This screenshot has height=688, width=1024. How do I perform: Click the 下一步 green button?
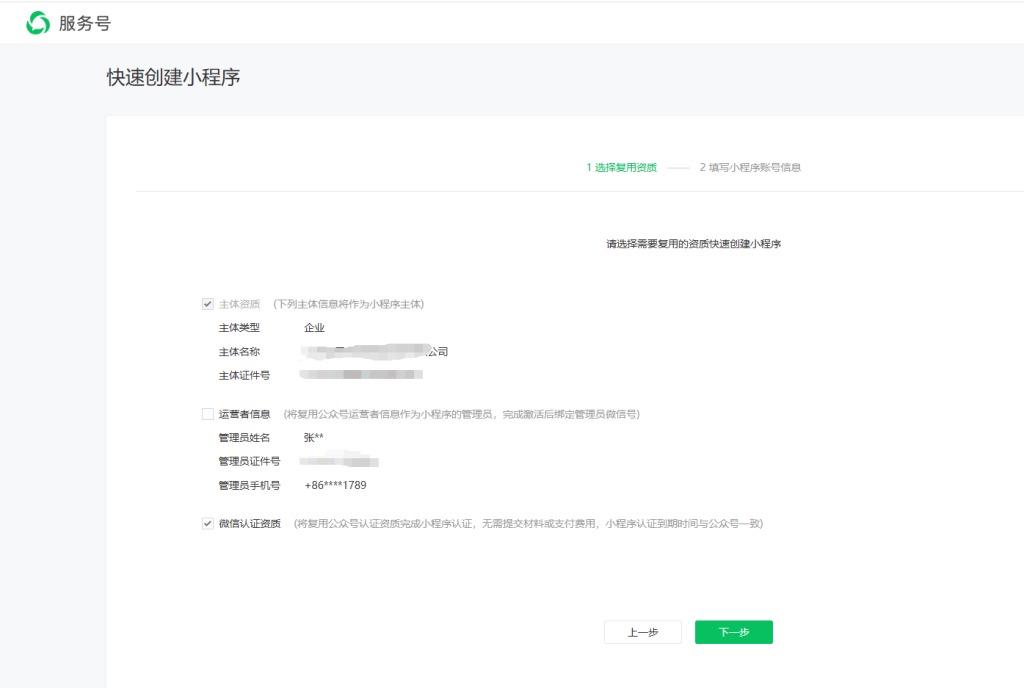pyautogui.click(x=733, y=632)
